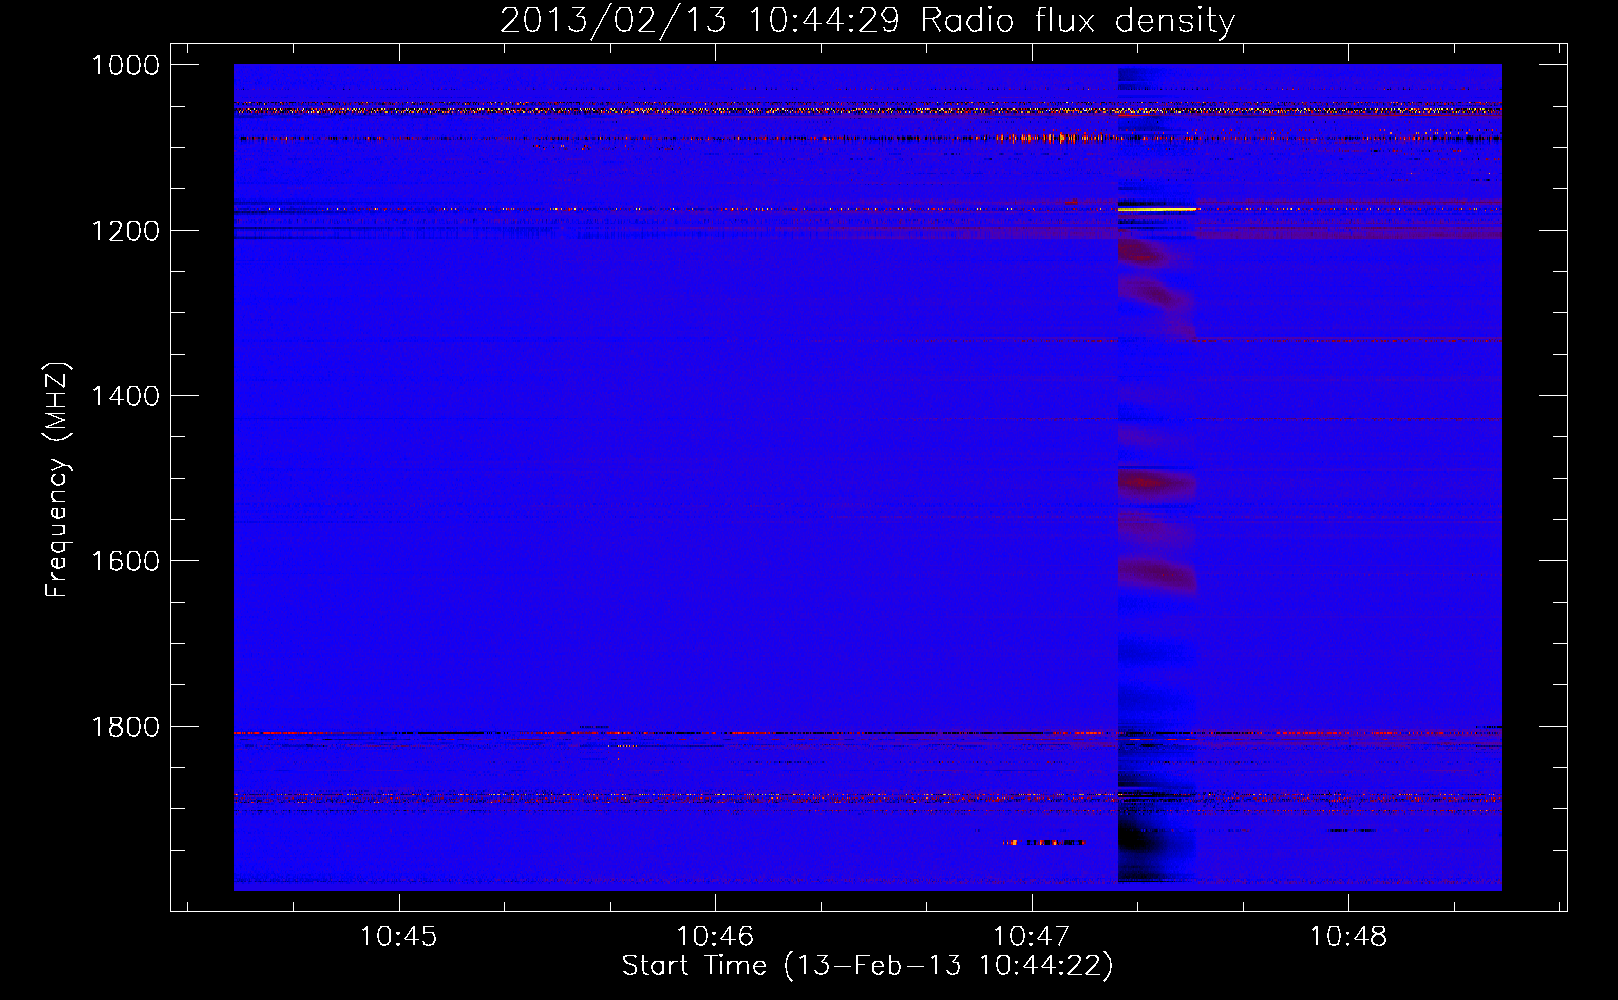Click the plot title '2013/02/13 10:44:29 Radio flux density'

[x=867, y=20]
